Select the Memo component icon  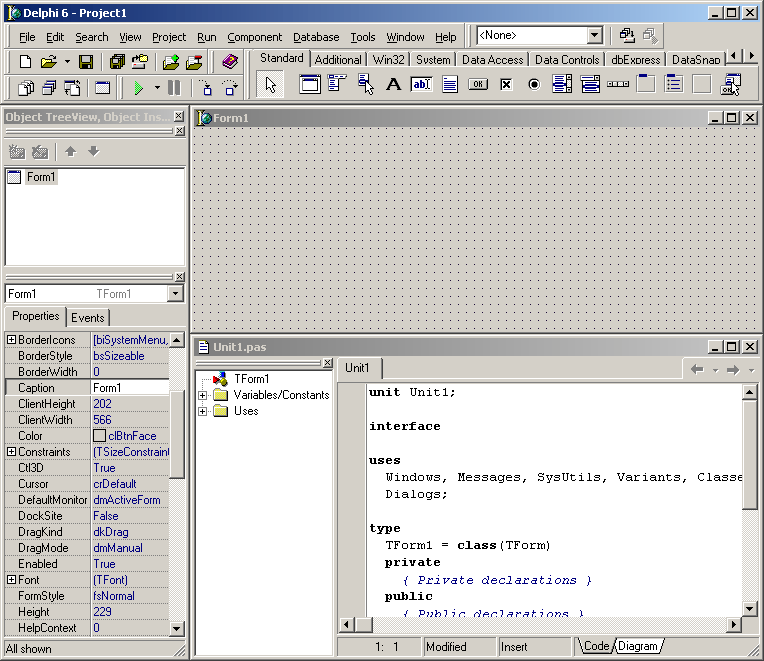[x=450, y=84]
